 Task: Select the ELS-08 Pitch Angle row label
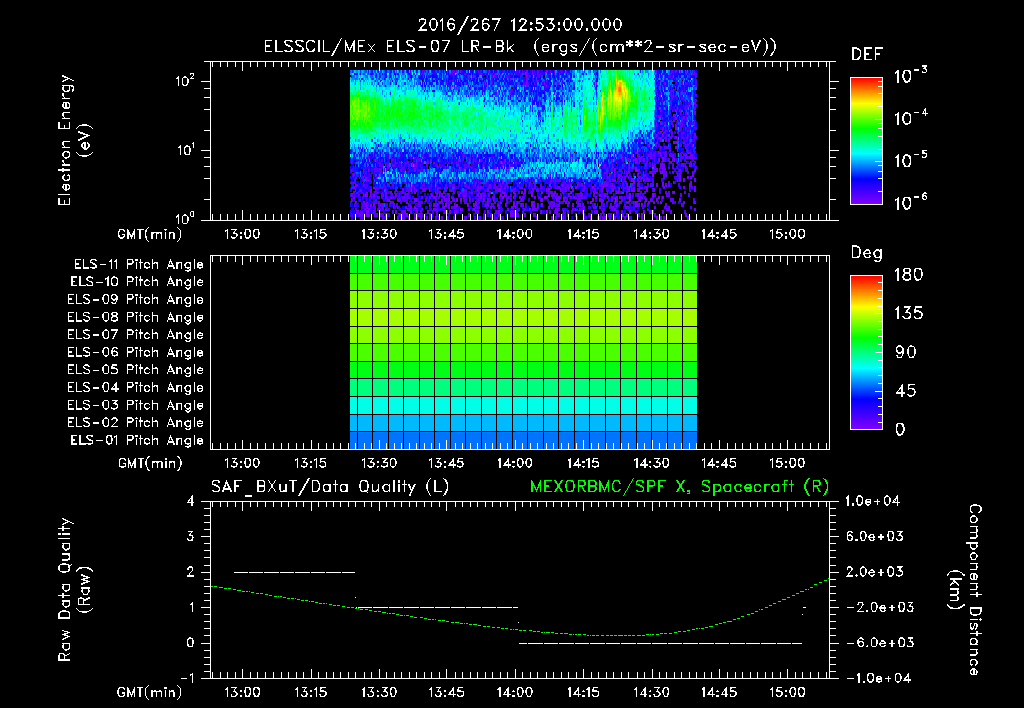coord(136,317)
